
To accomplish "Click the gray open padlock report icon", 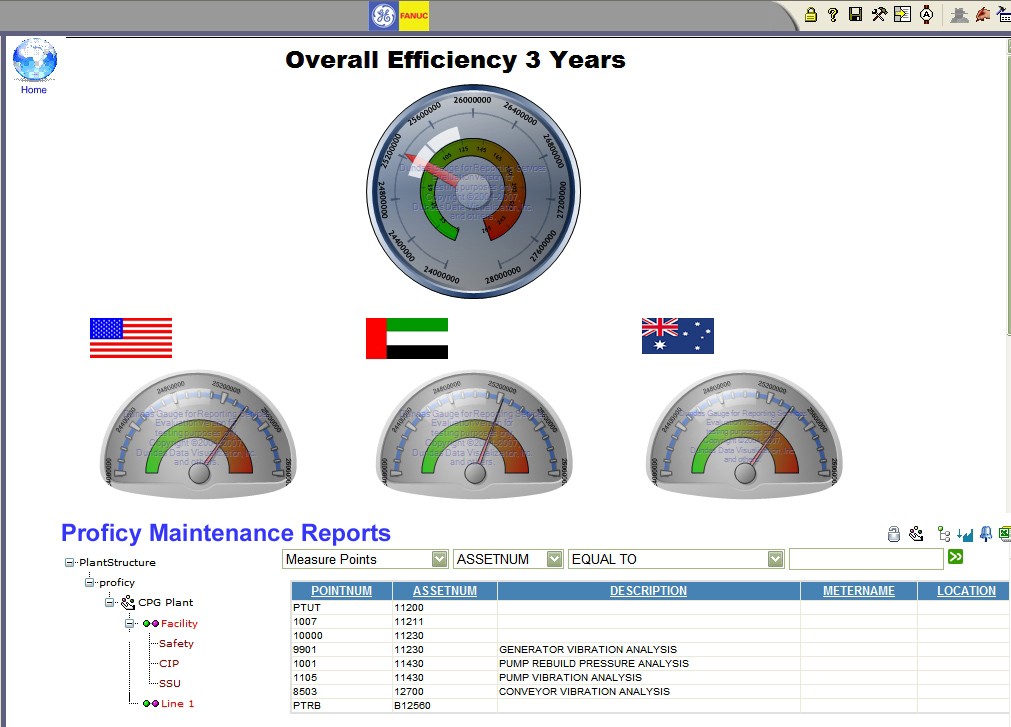I will point(894,534).
